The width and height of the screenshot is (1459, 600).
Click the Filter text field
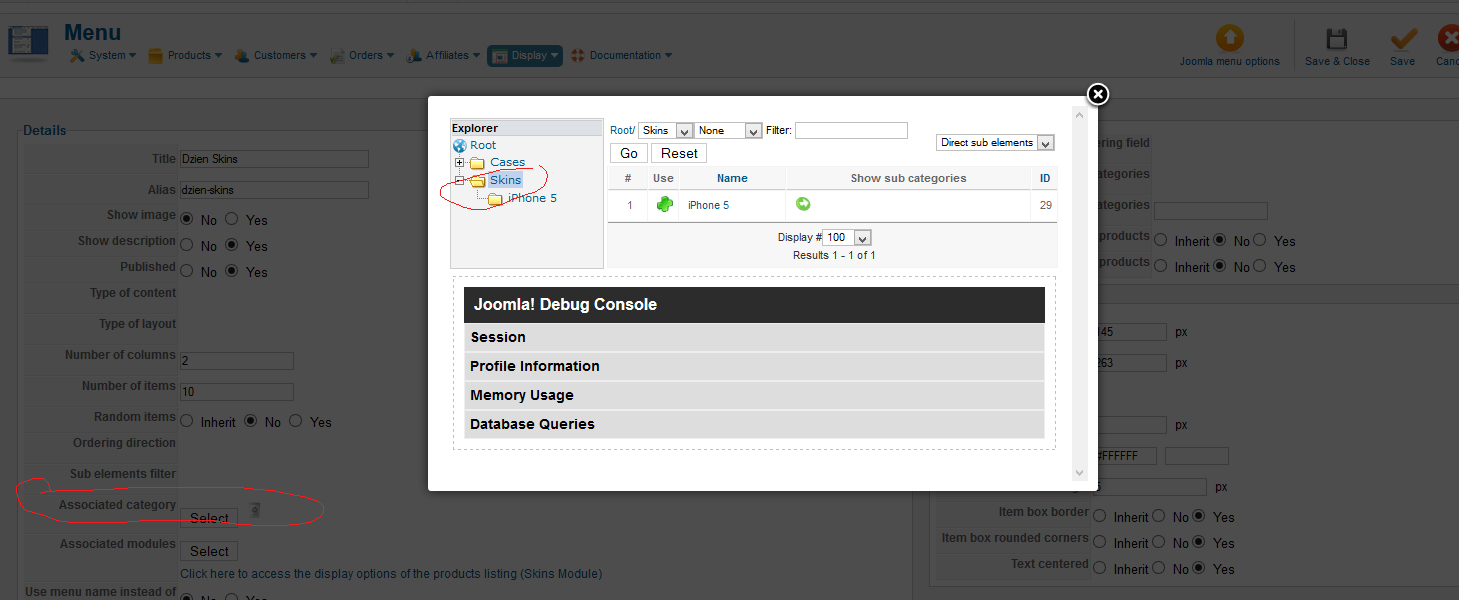[x=851, y=130]
